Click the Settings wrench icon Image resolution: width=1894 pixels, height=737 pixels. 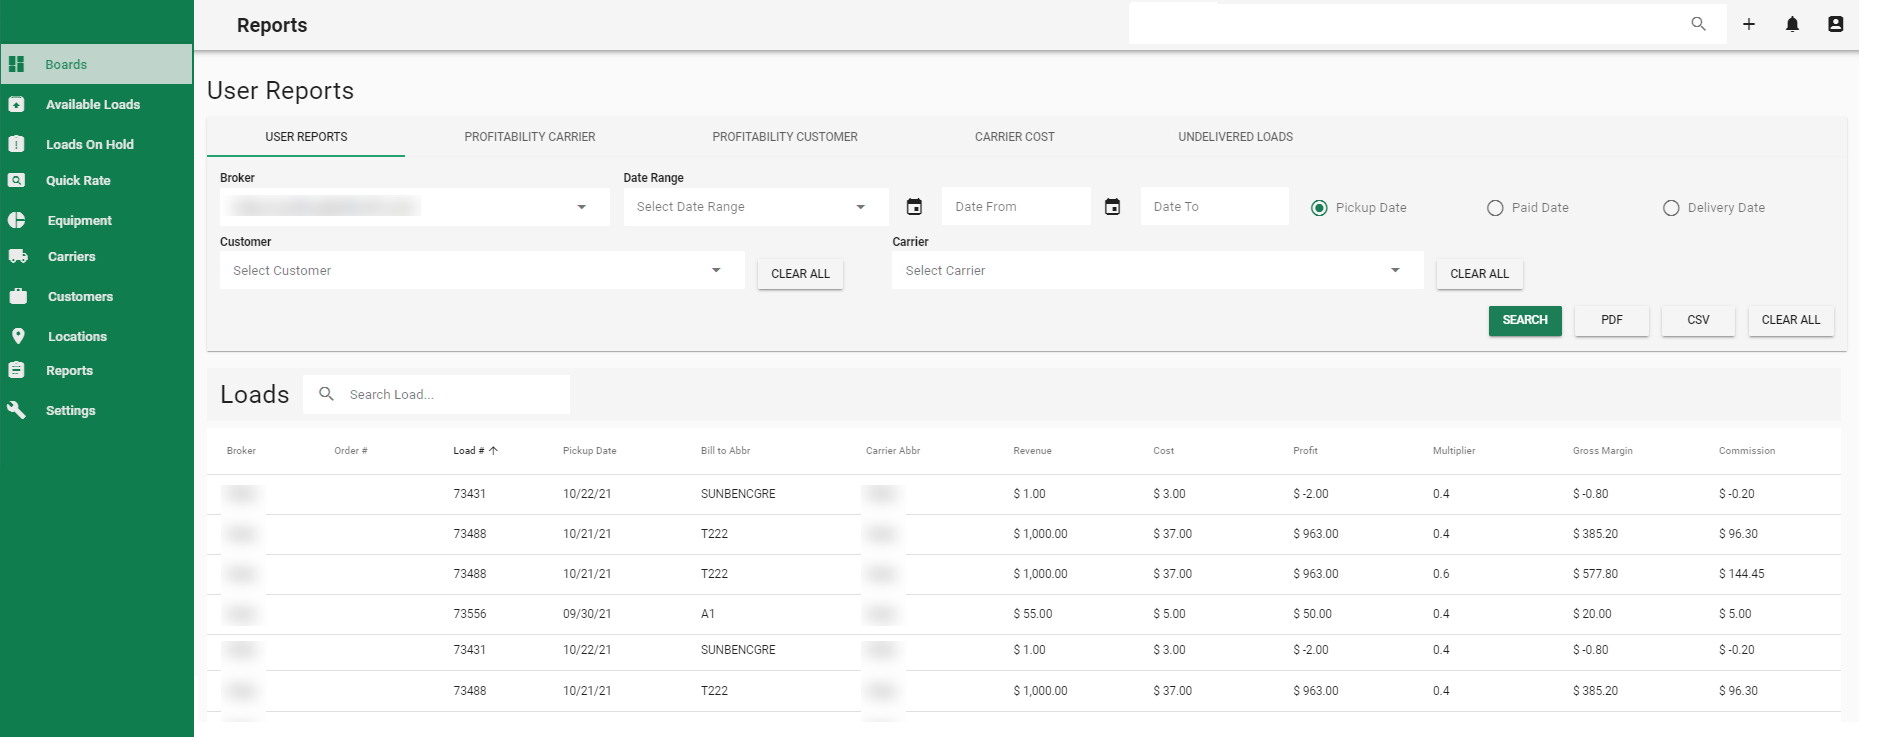[16, 410]
